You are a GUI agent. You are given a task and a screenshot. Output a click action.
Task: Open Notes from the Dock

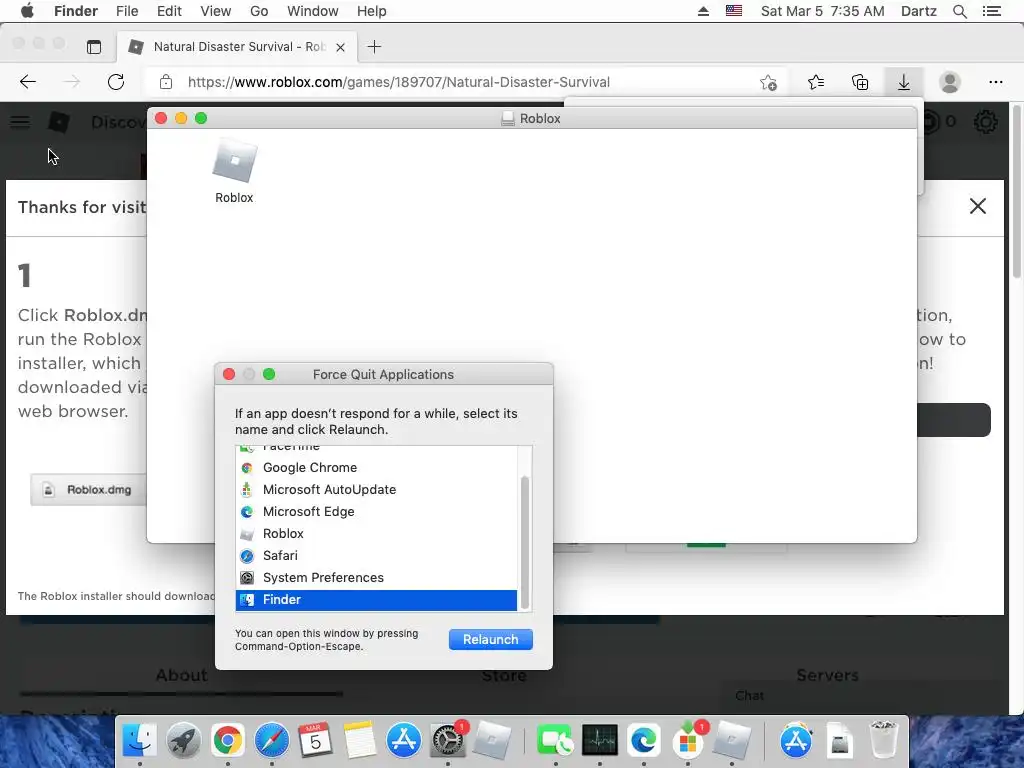pyautogui.click(x=360, y=741)
